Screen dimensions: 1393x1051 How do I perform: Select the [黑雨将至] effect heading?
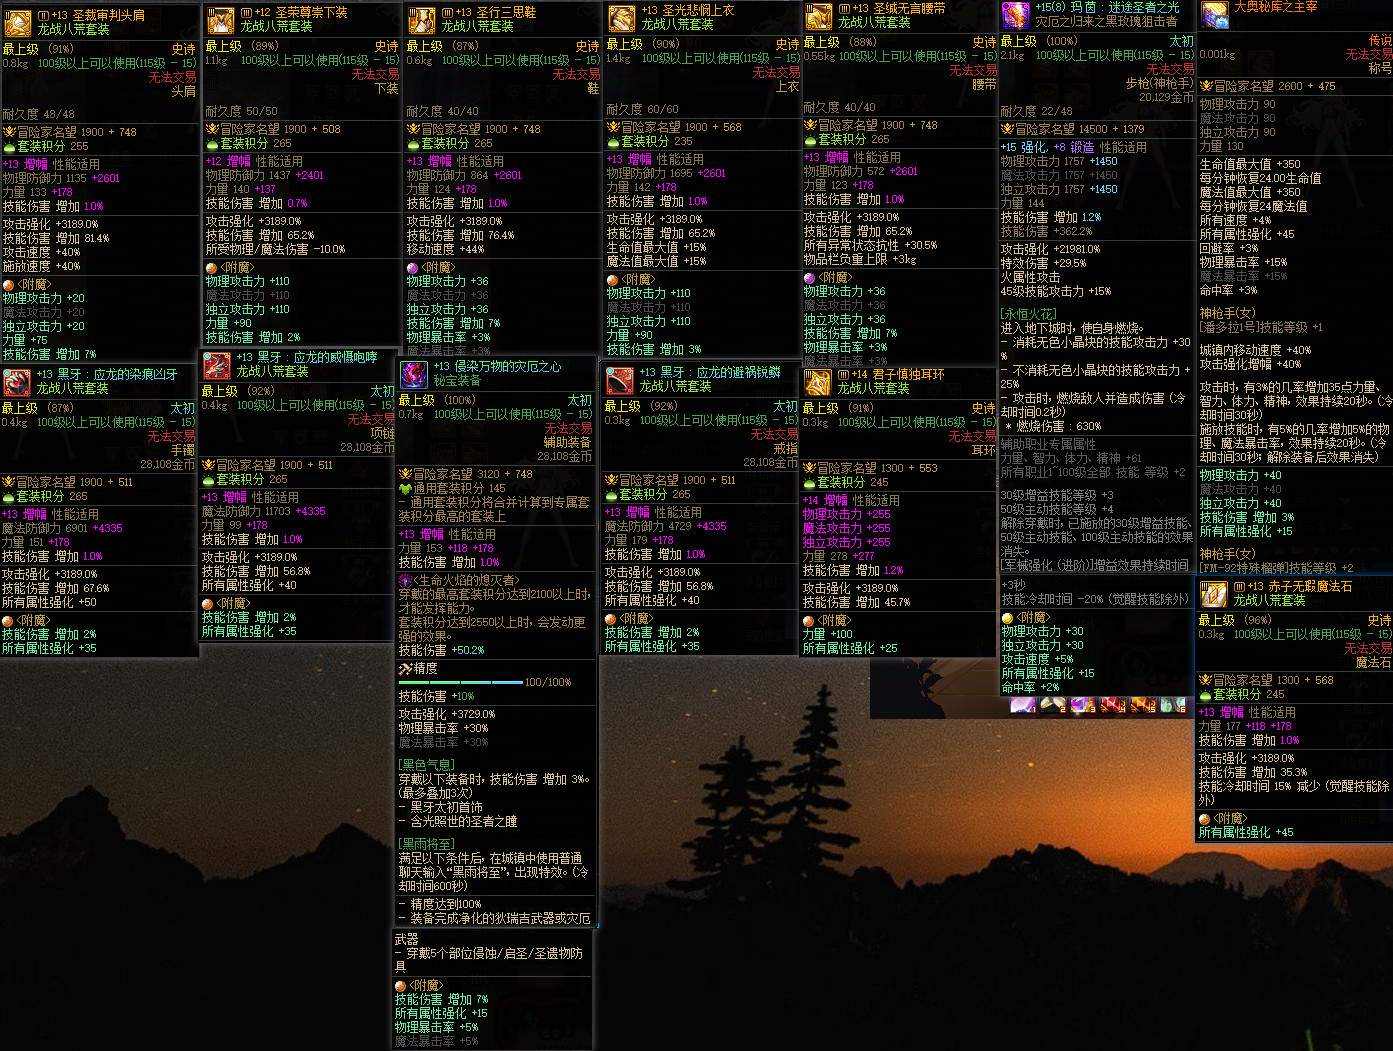[x=425, y=844]
